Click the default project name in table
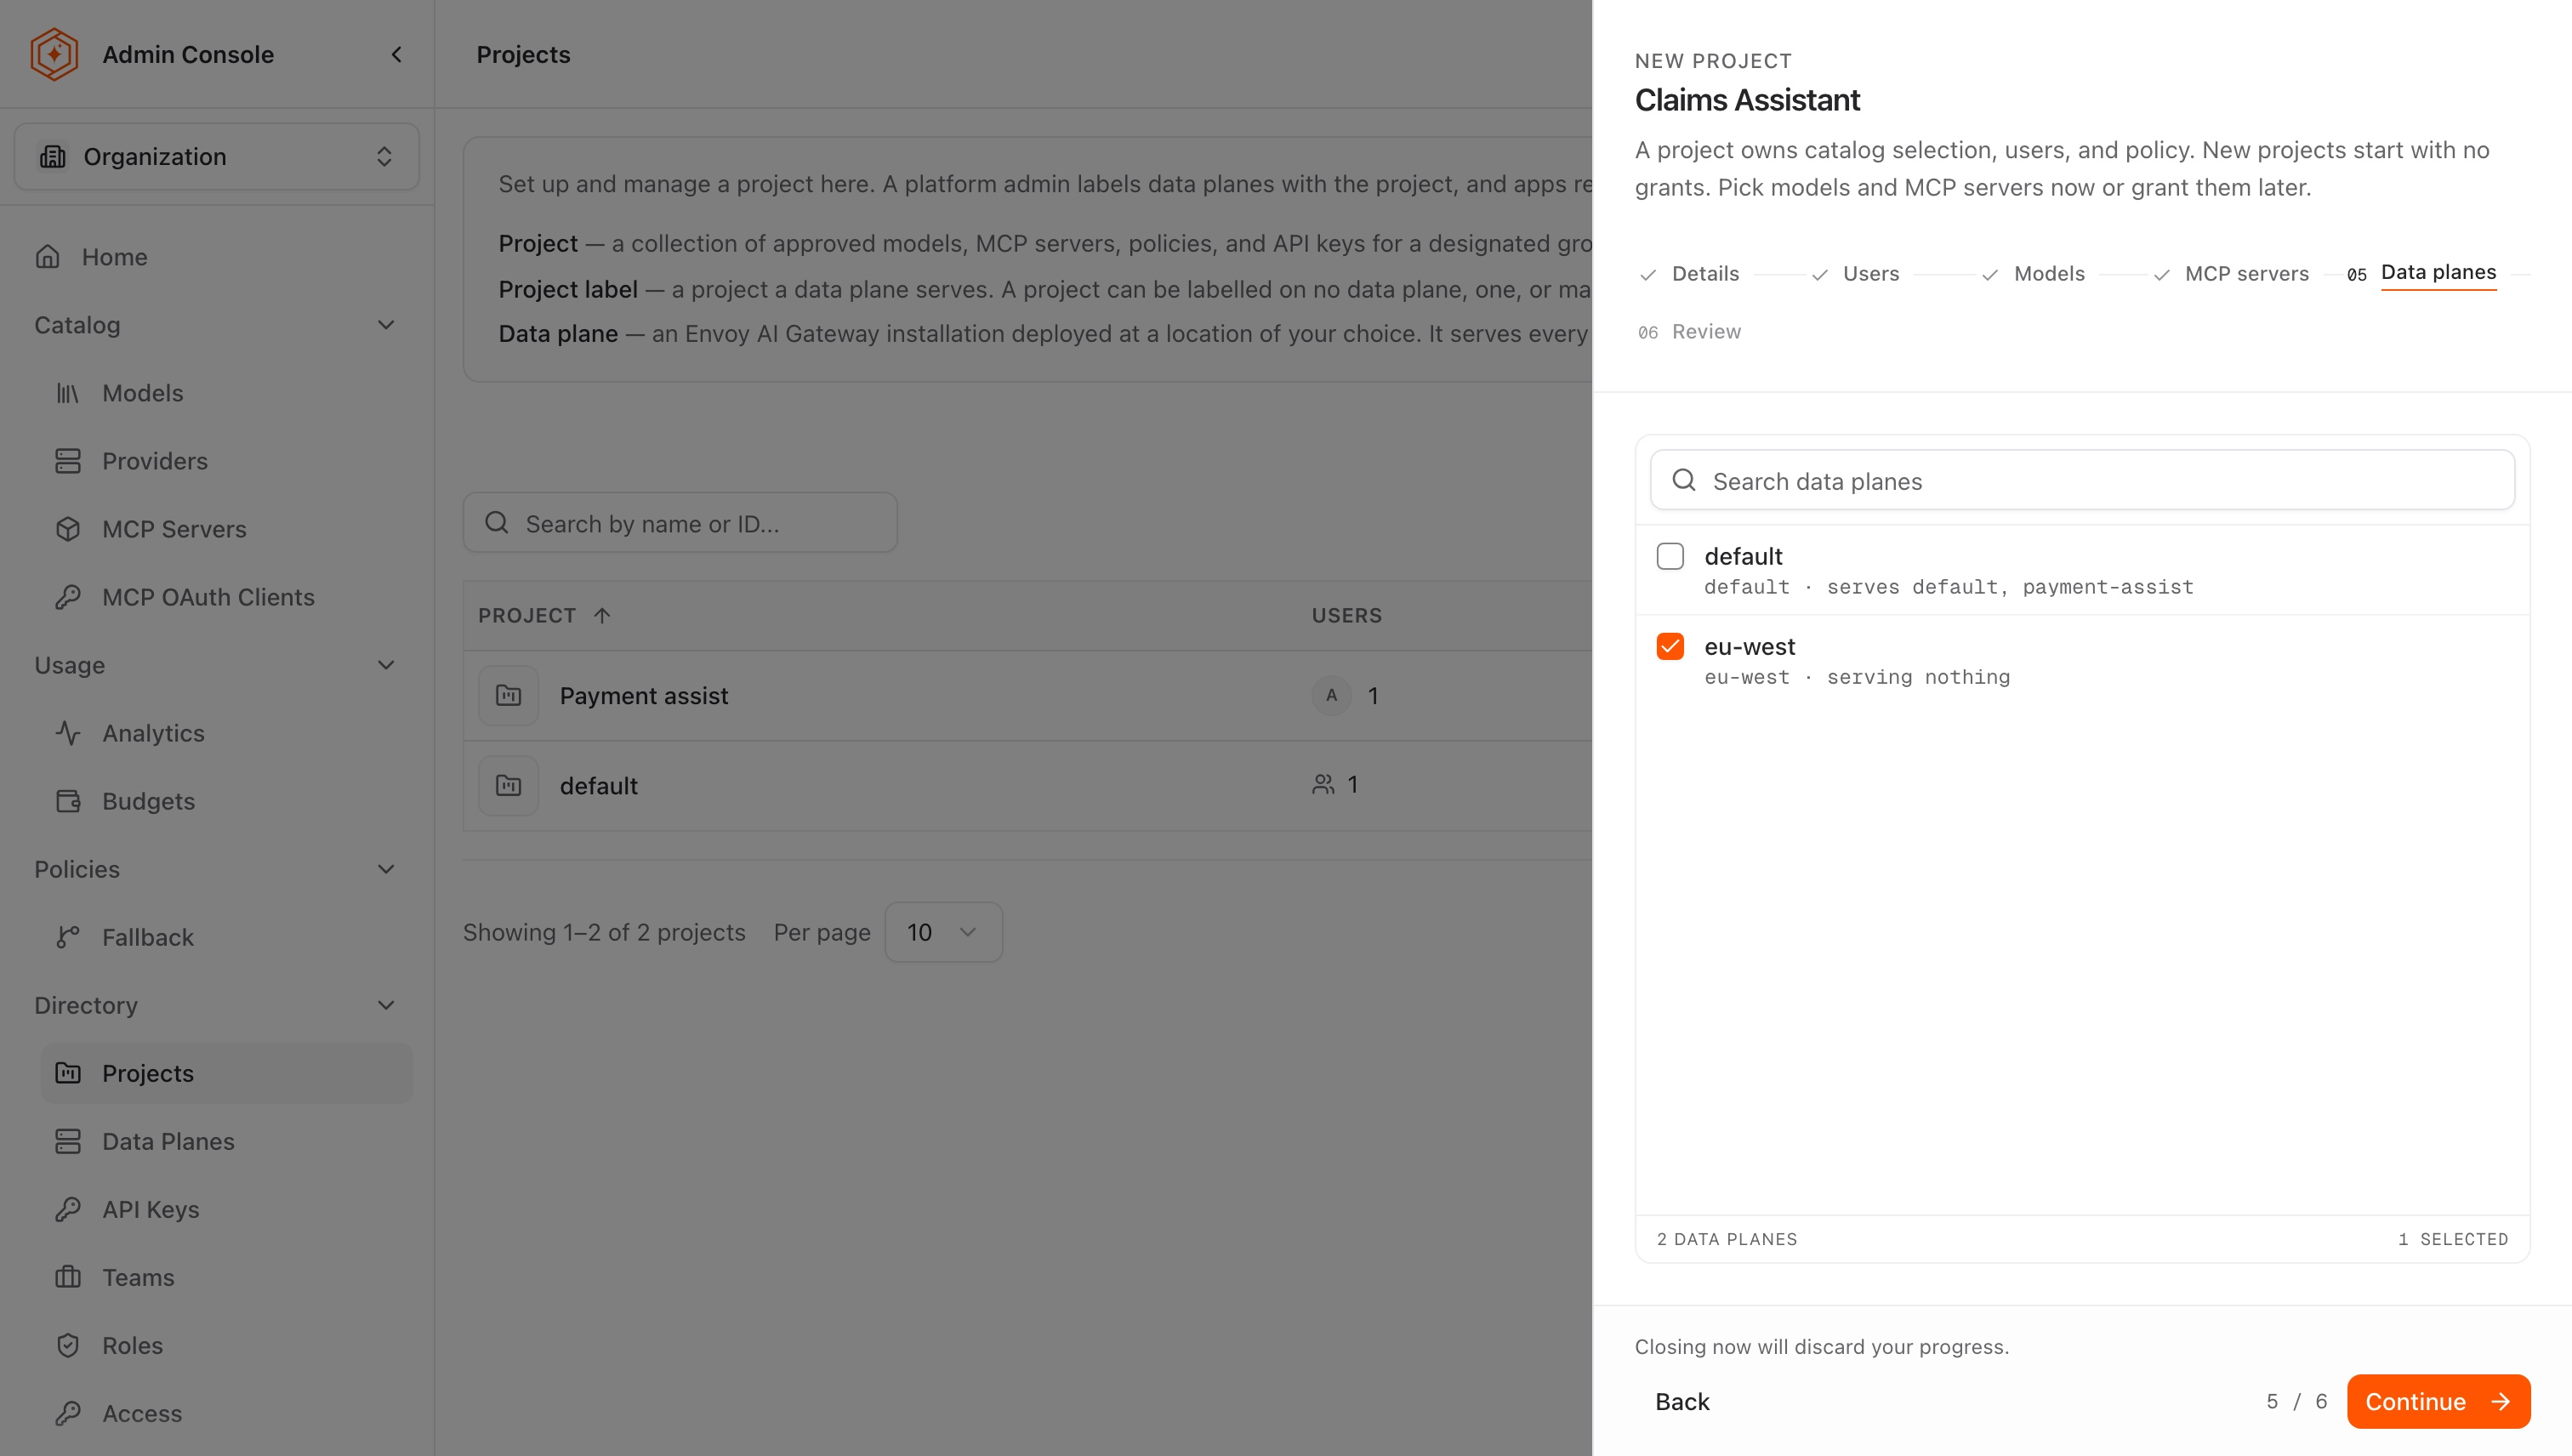 [598, 786]
